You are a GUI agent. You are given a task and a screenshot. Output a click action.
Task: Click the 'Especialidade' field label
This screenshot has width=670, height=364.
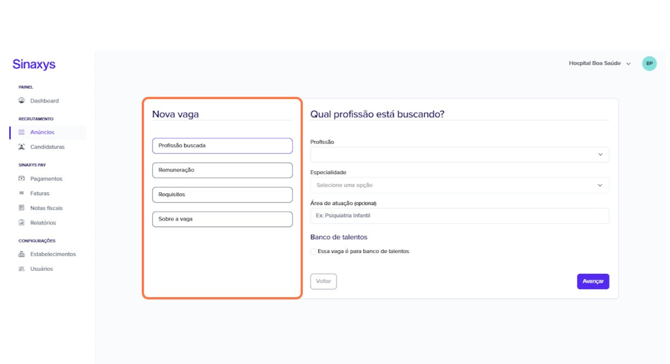coord(328,172)
